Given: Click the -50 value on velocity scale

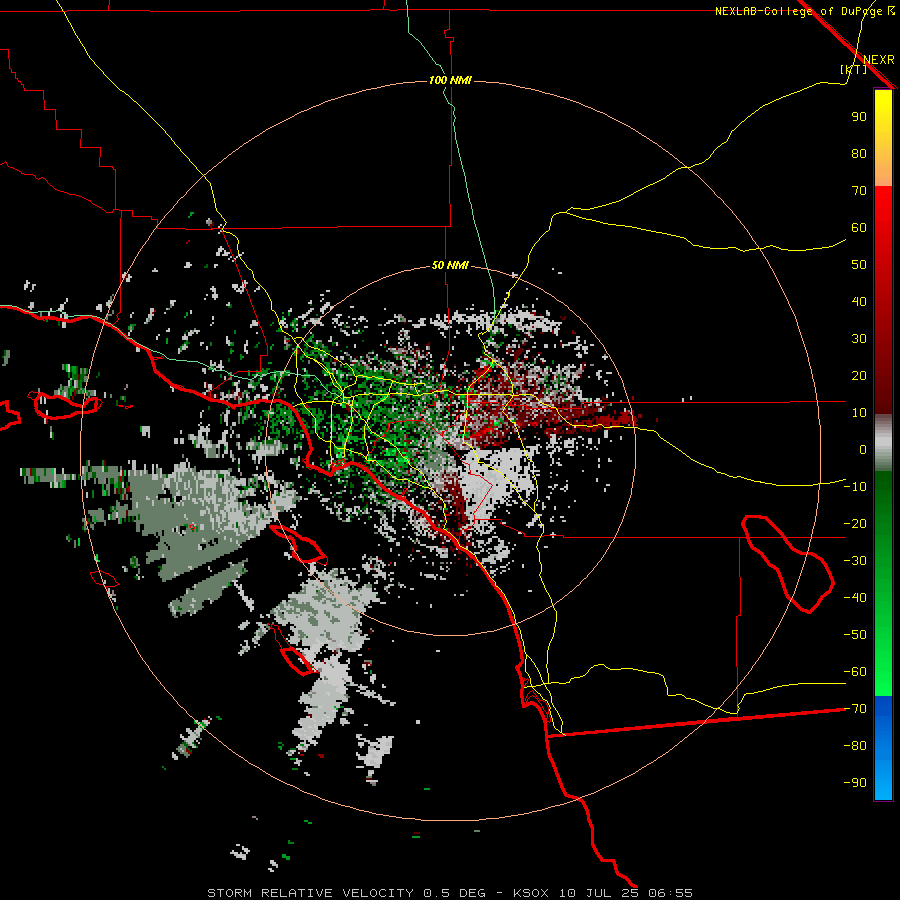Looking at the screenshot, I should click(x=855, y=635).
